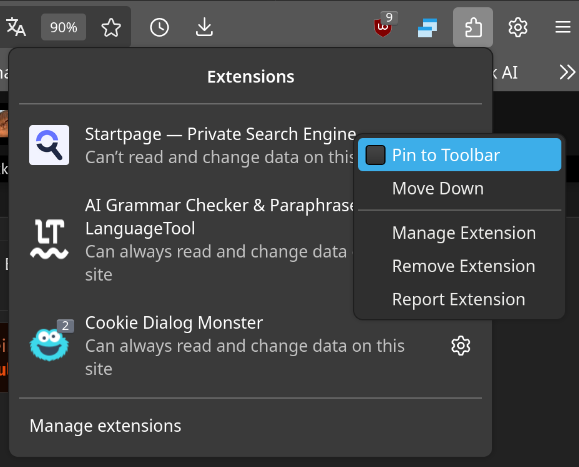Open Cookie Dialog Monster gear settings
This screenshot has height=467, width=579.
(460, 346)
